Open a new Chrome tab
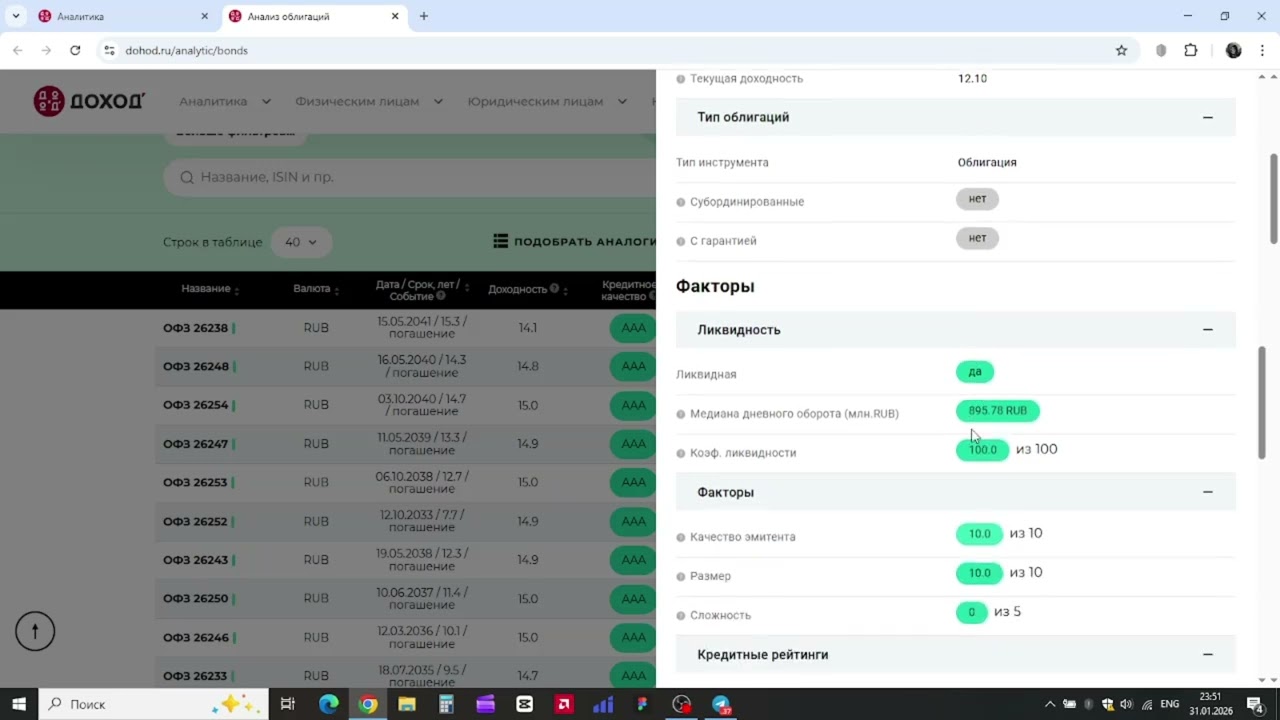 point(424,16)
